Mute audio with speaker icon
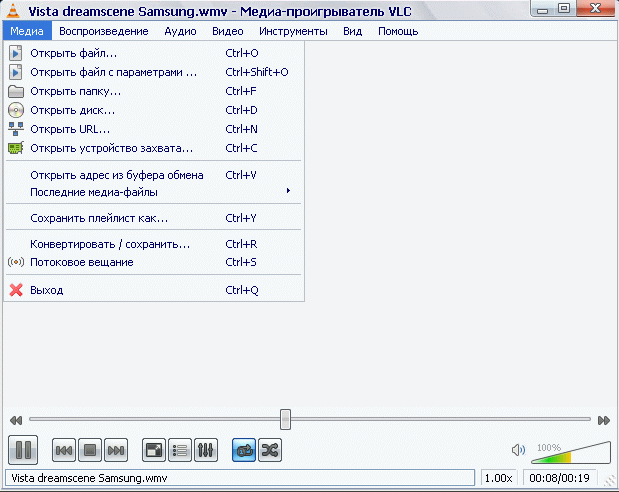 (518, 450)
